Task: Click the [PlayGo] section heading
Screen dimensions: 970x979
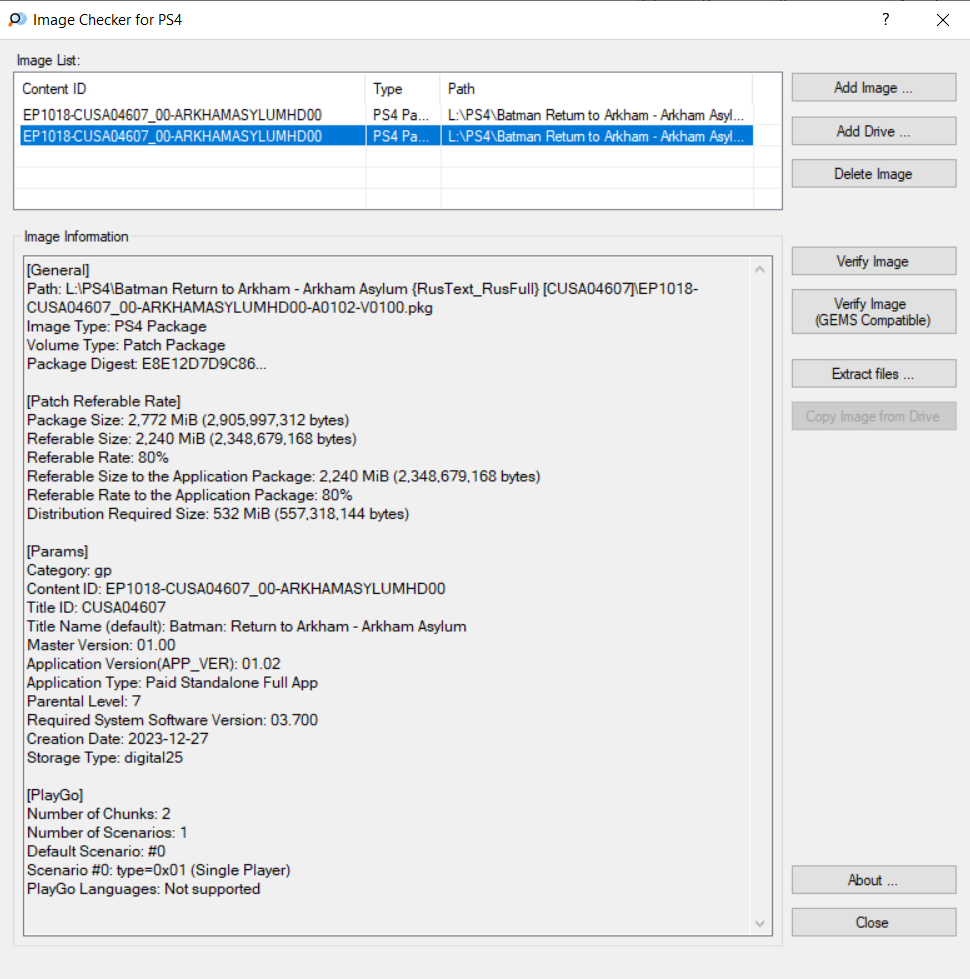Action: [x=55, y=795]
